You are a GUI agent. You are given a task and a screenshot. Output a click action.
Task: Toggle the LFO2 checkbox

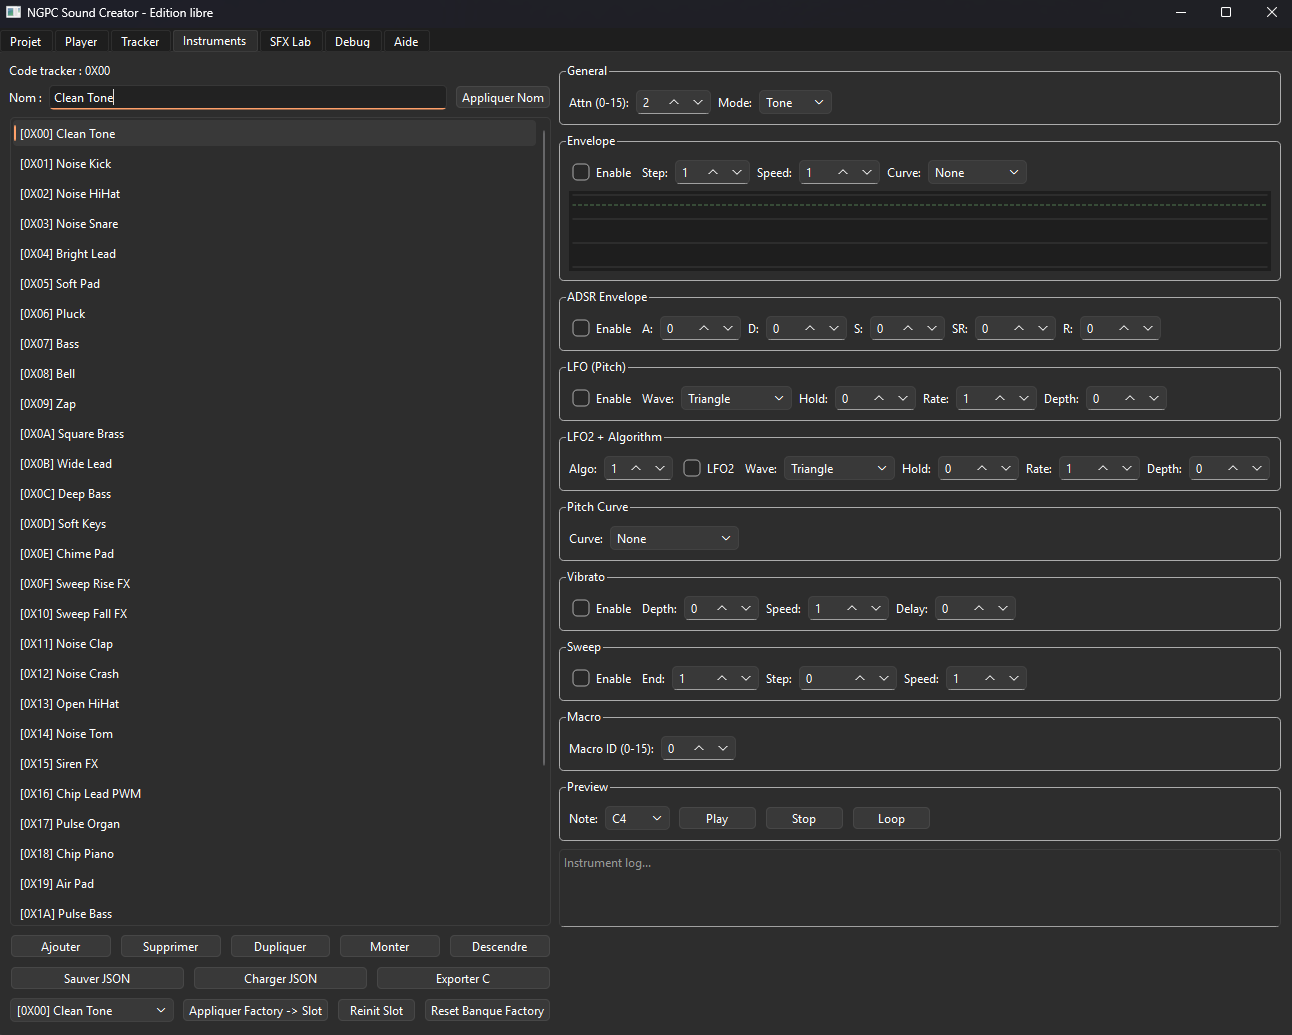click(692, 469)
